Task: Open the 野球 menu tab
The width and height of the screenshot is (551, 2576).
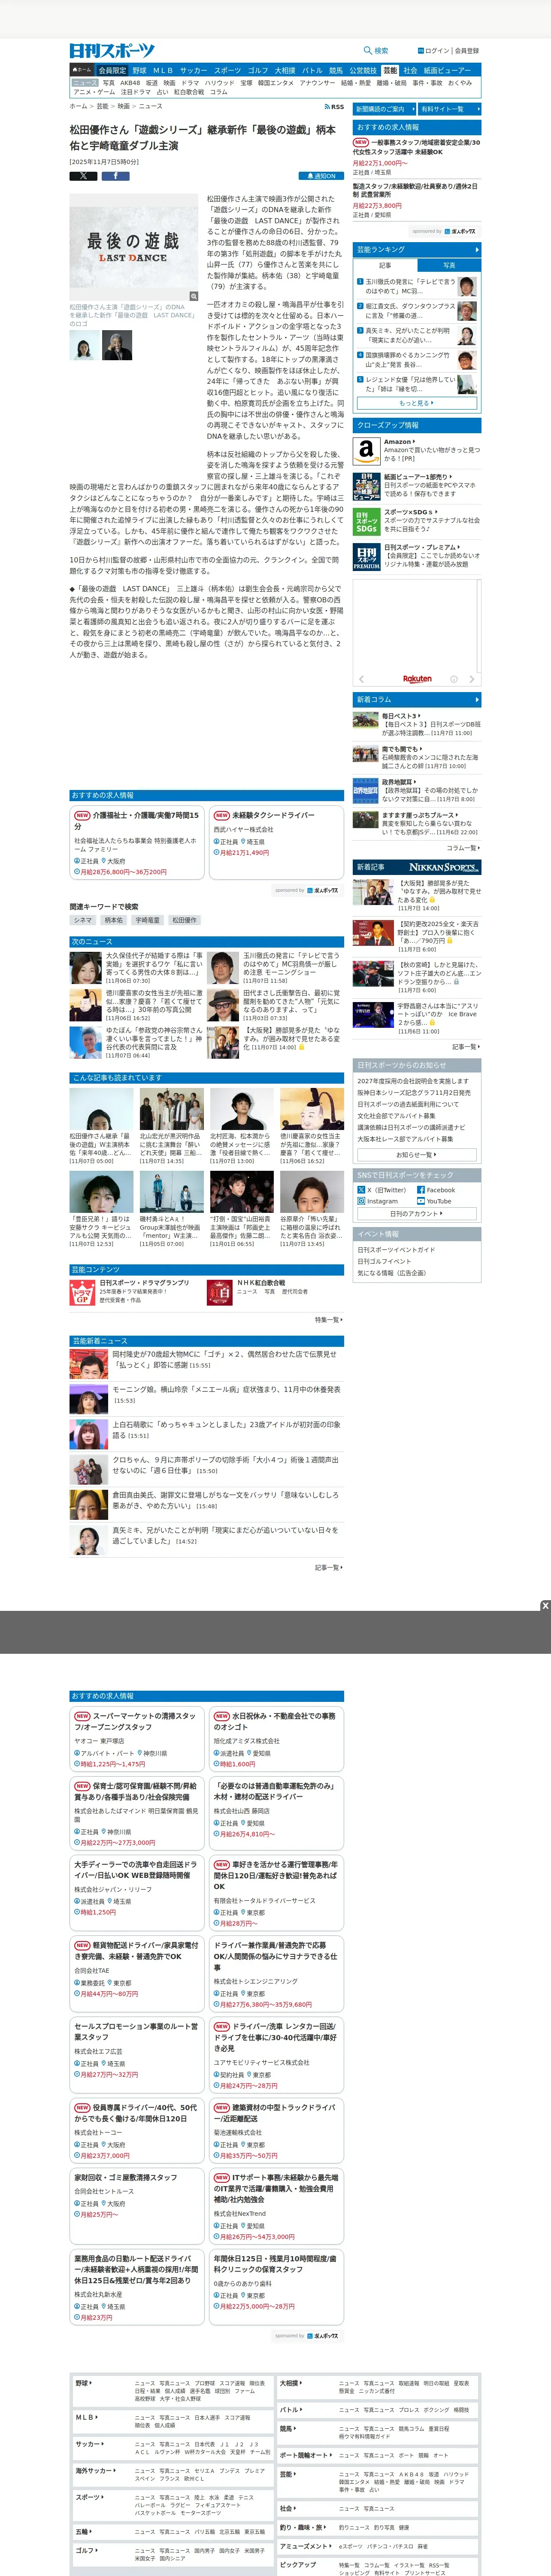Action: (x=139, y=71)
